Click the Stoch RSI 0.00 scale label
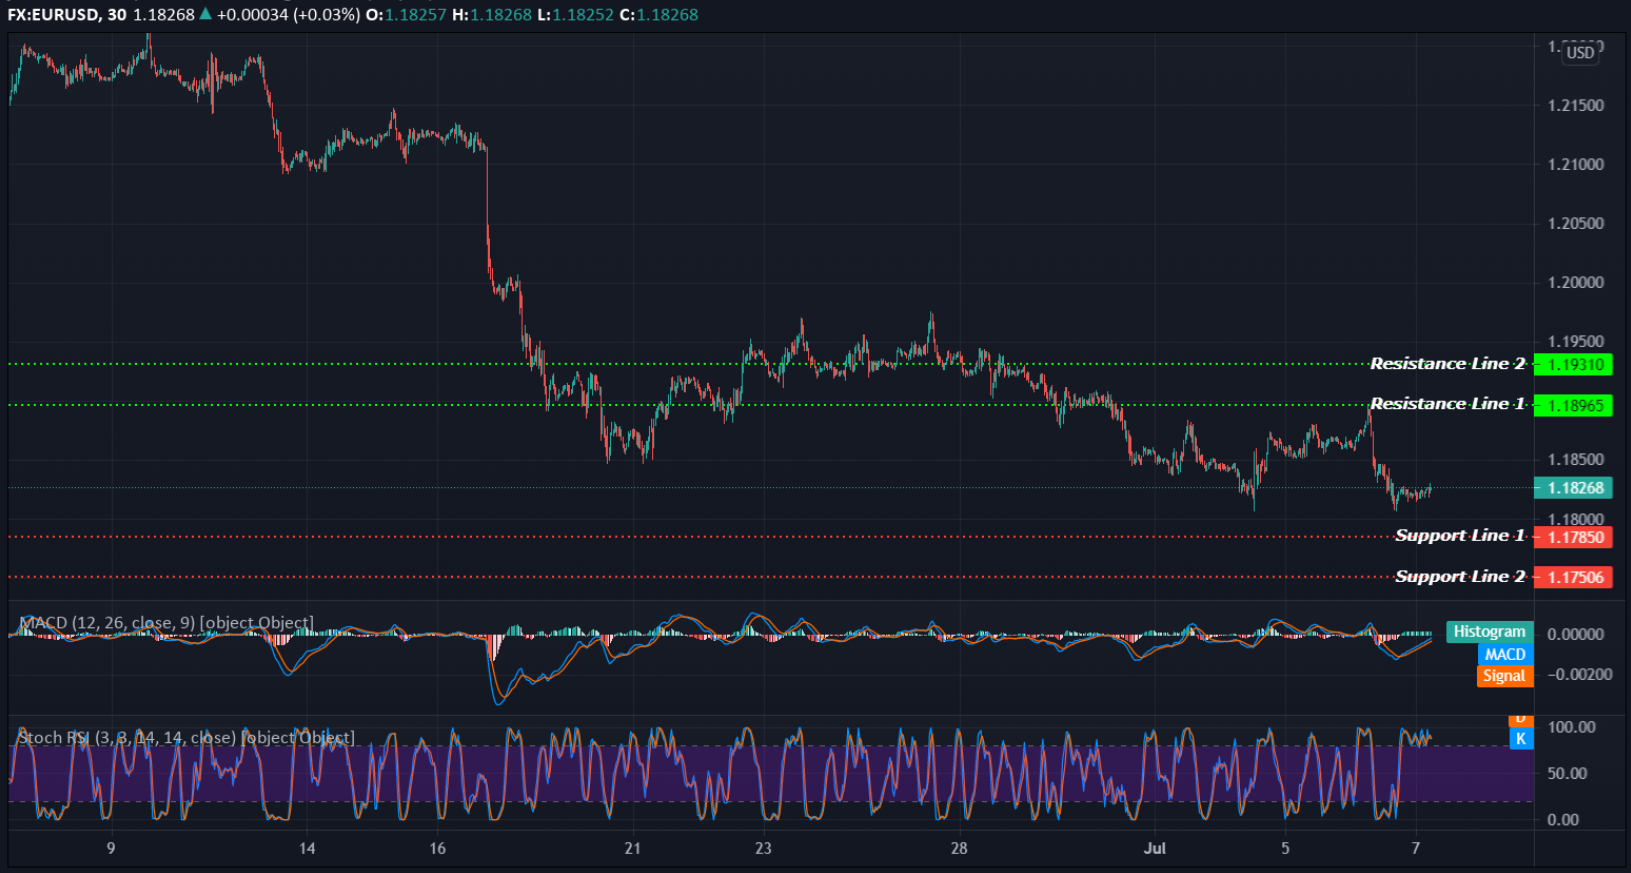1631x873 pixels. [x=1563, y=820]
